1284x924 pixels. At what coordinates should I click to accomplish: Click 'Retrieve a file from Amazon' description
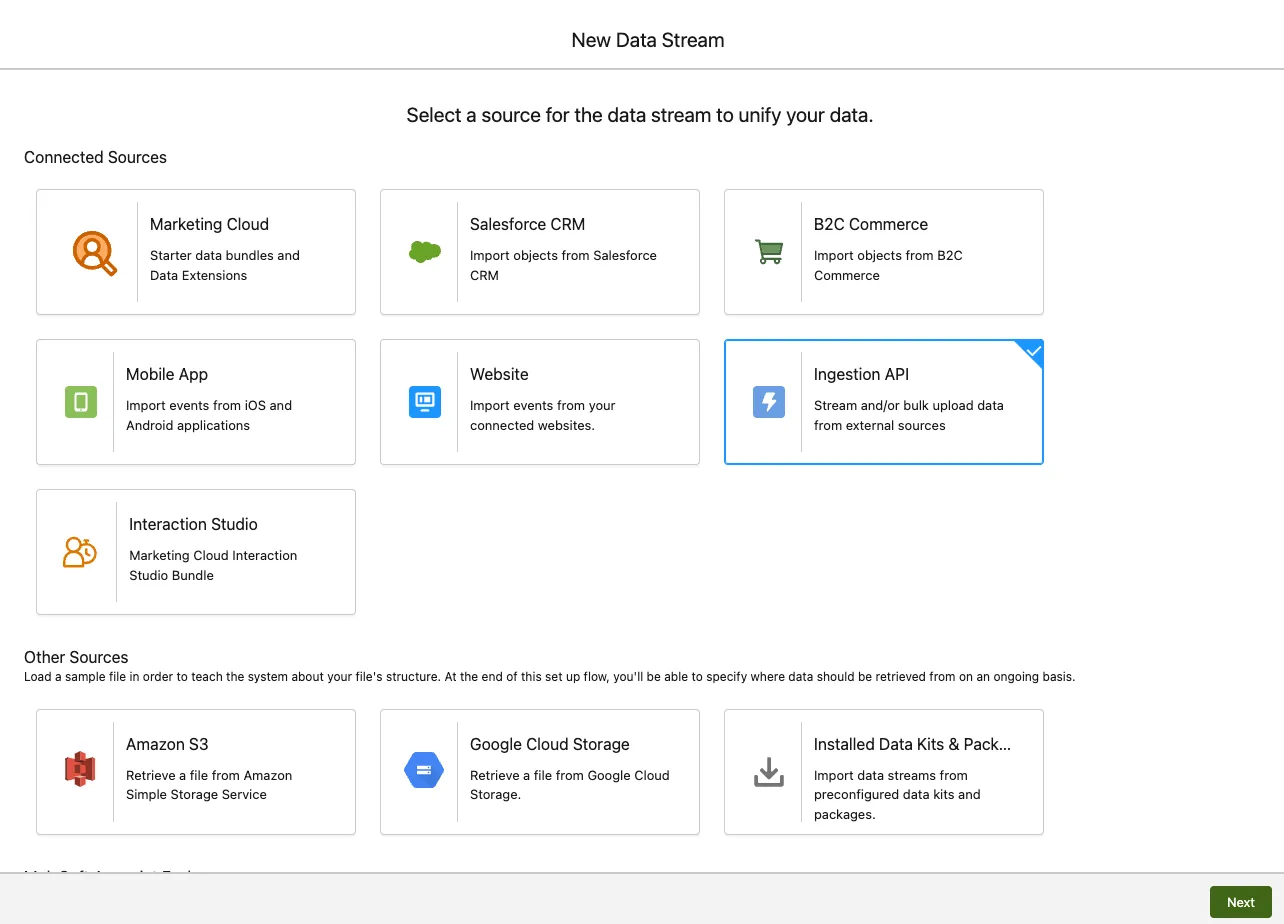(209, 785)
